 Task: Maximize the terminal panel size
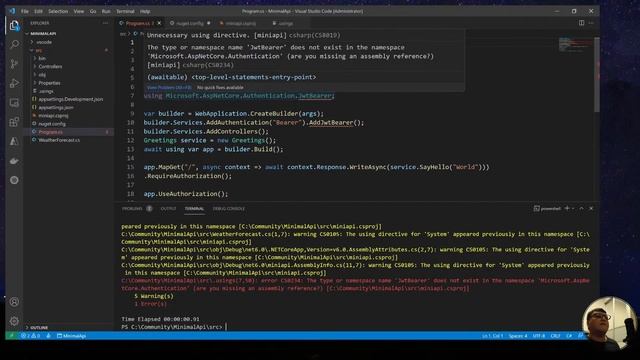[x=581, y=208]
